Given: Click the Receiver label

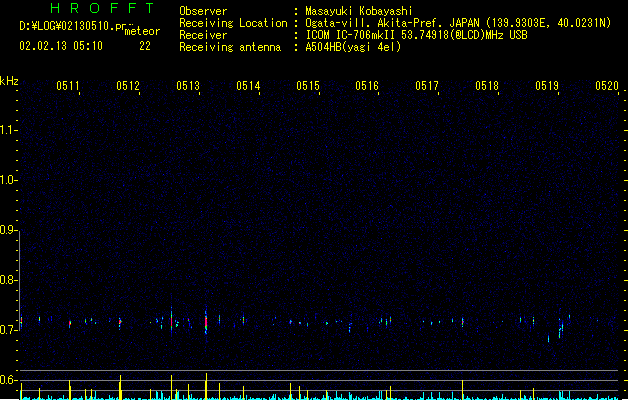Looking at the screenshot, I should [203, 35].
